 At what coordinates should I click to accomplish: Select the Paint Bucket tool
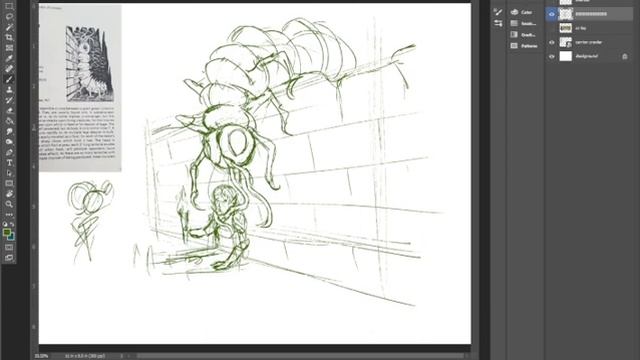point(9,121)
